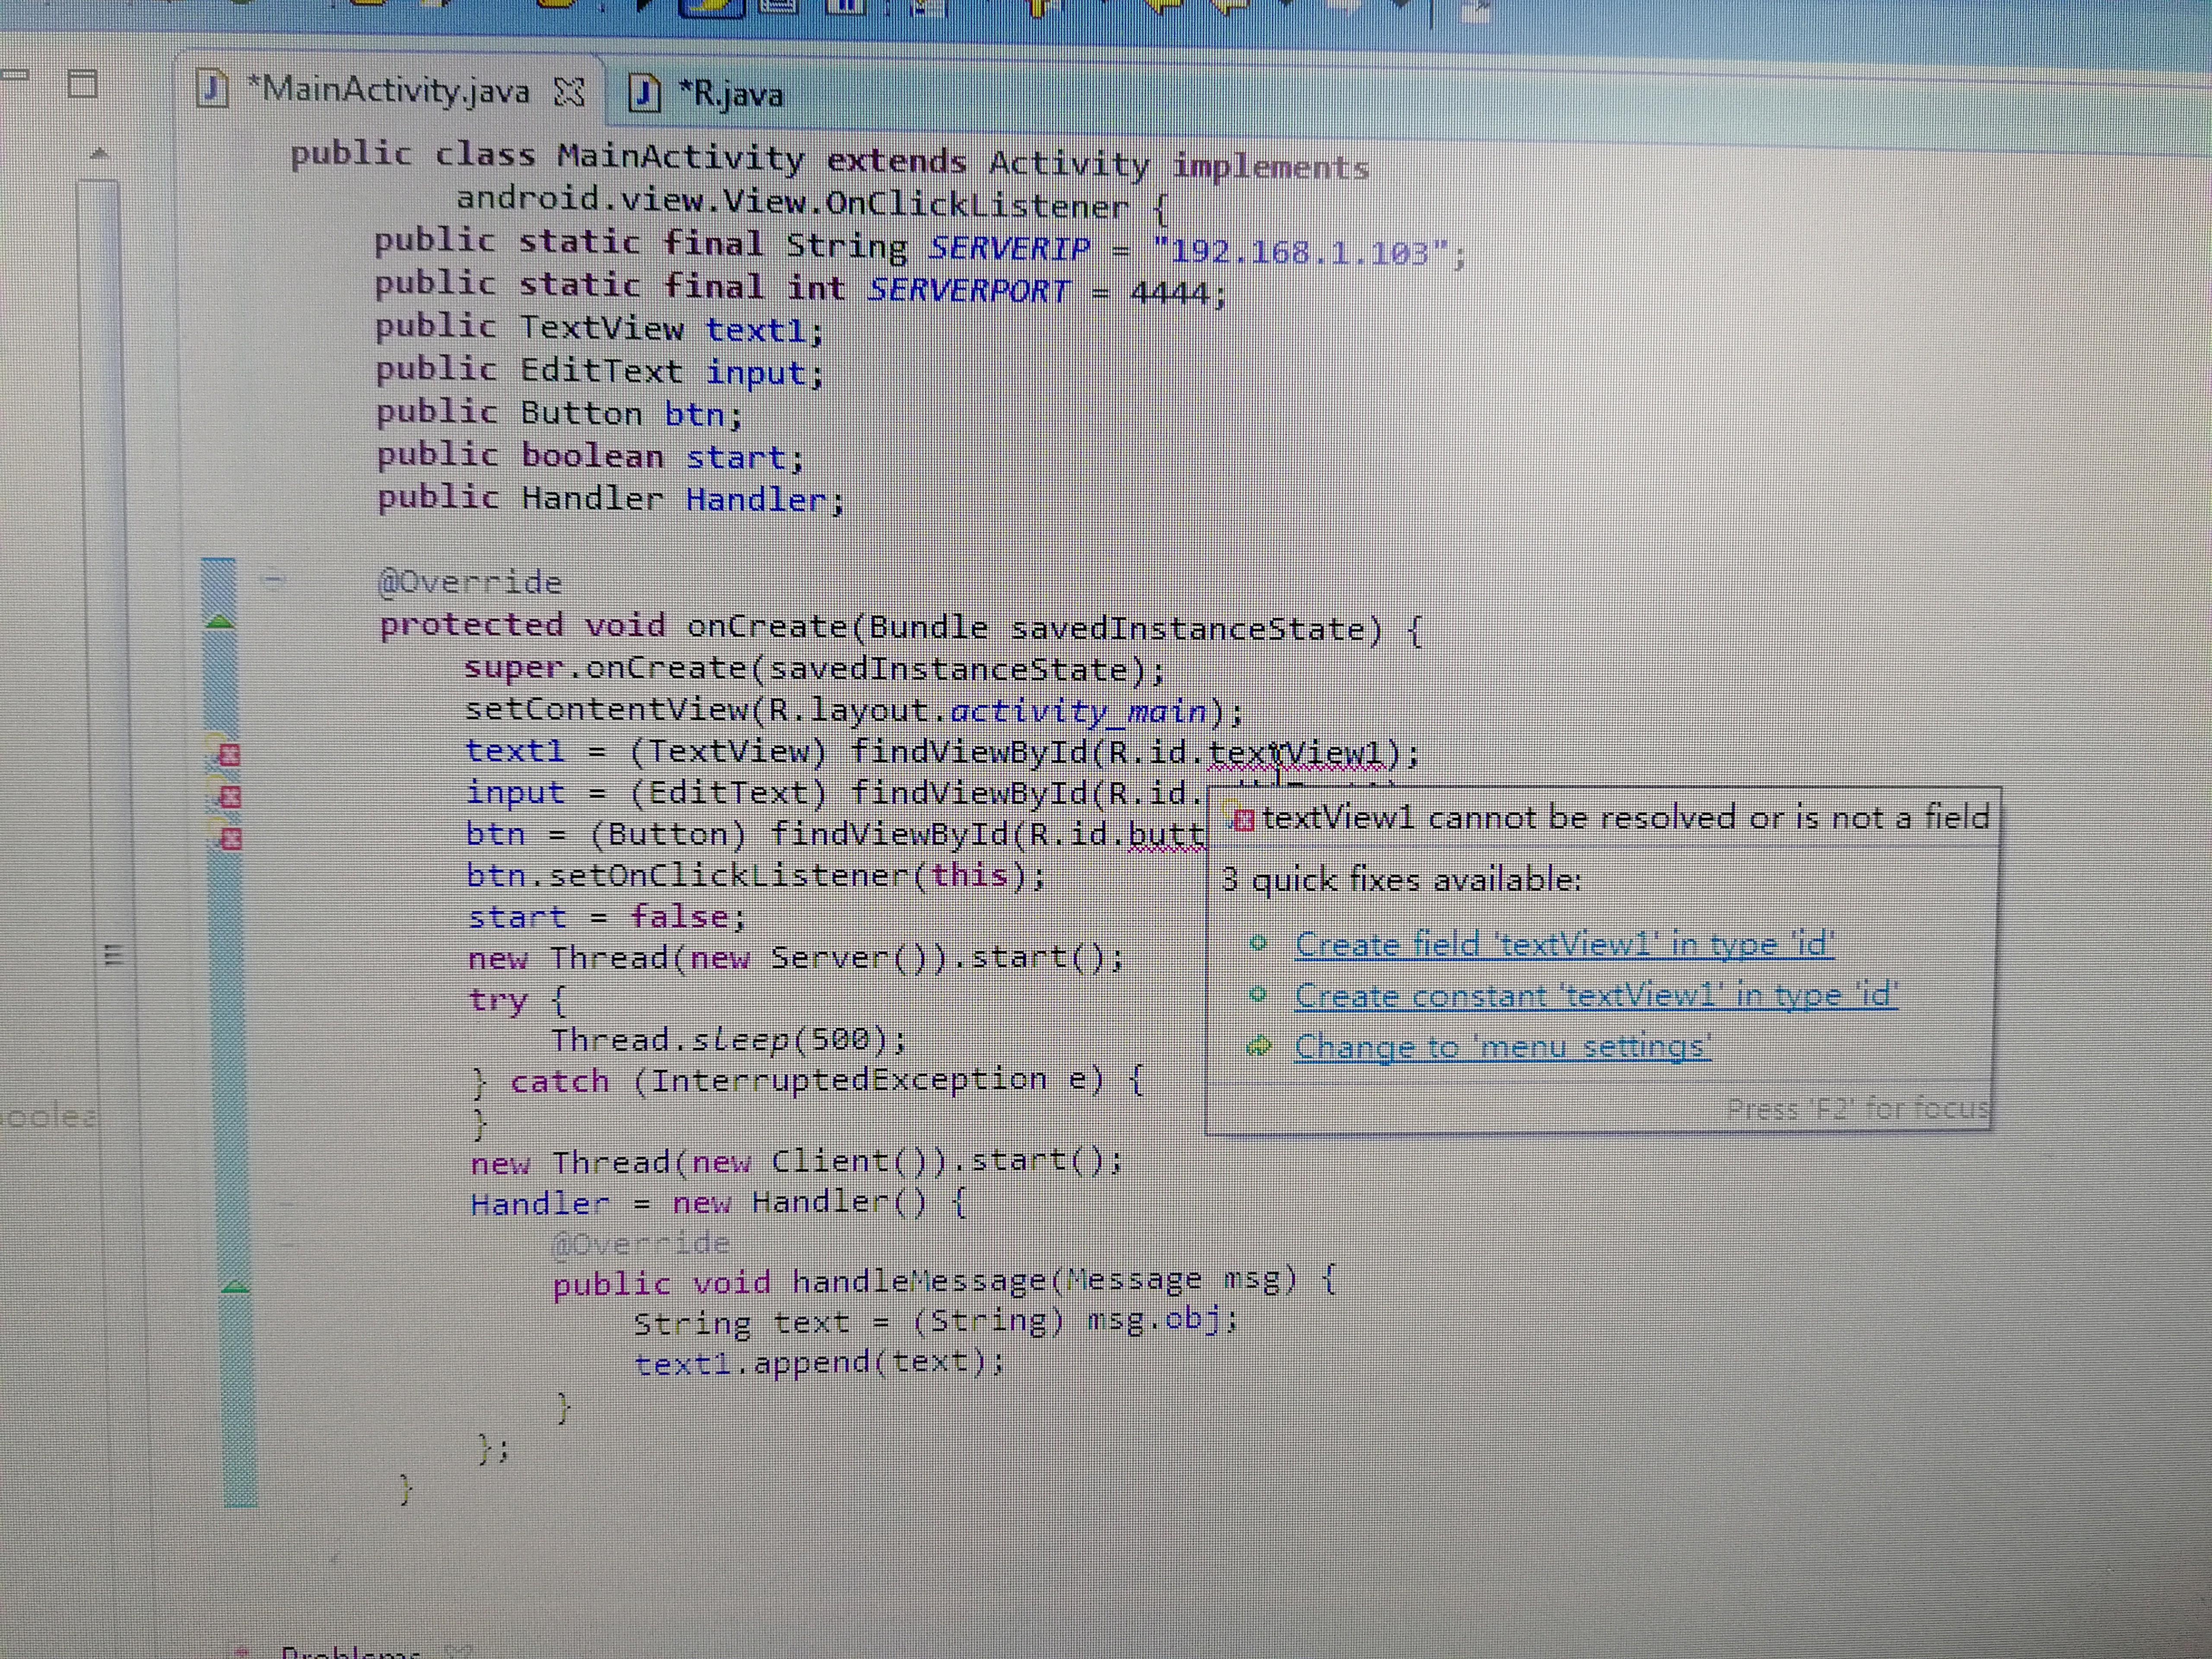Click the 'start = false;' statement
The width and height of the screenshot is (2212, 1659).
[607, 917]
